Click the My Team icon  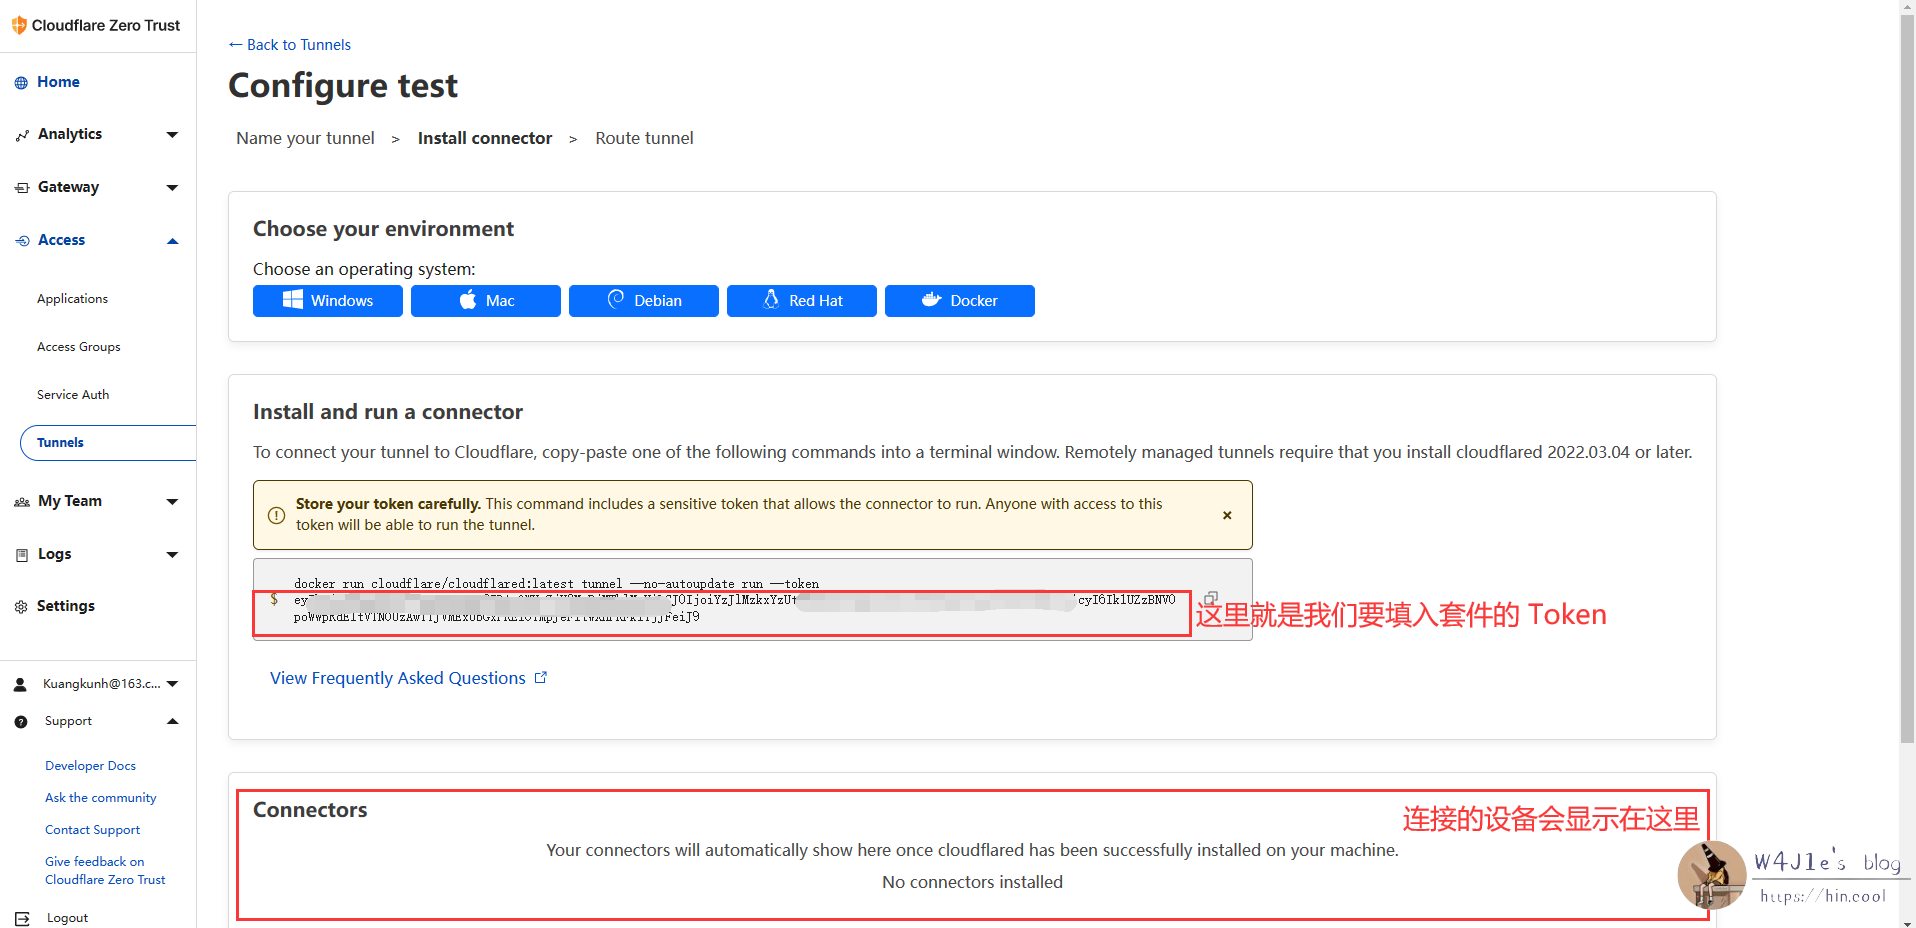click(20, 501)
